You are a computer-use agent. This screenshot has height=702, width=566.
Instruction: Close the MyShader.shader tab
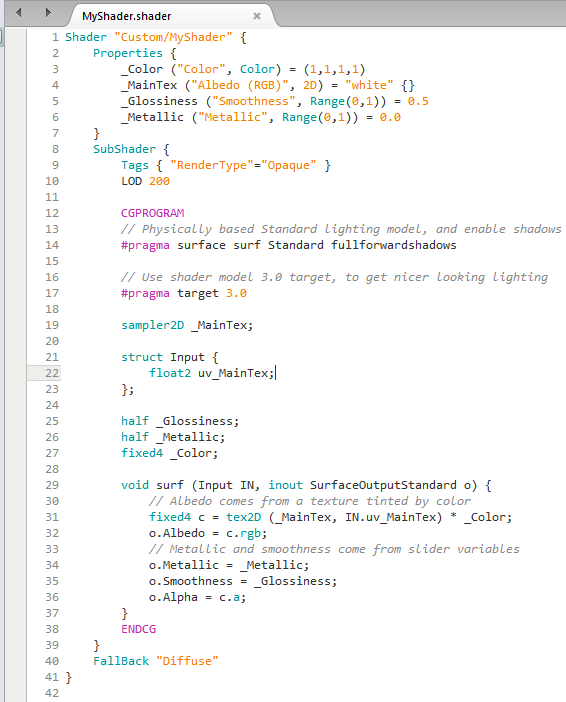tap(257, 16)
